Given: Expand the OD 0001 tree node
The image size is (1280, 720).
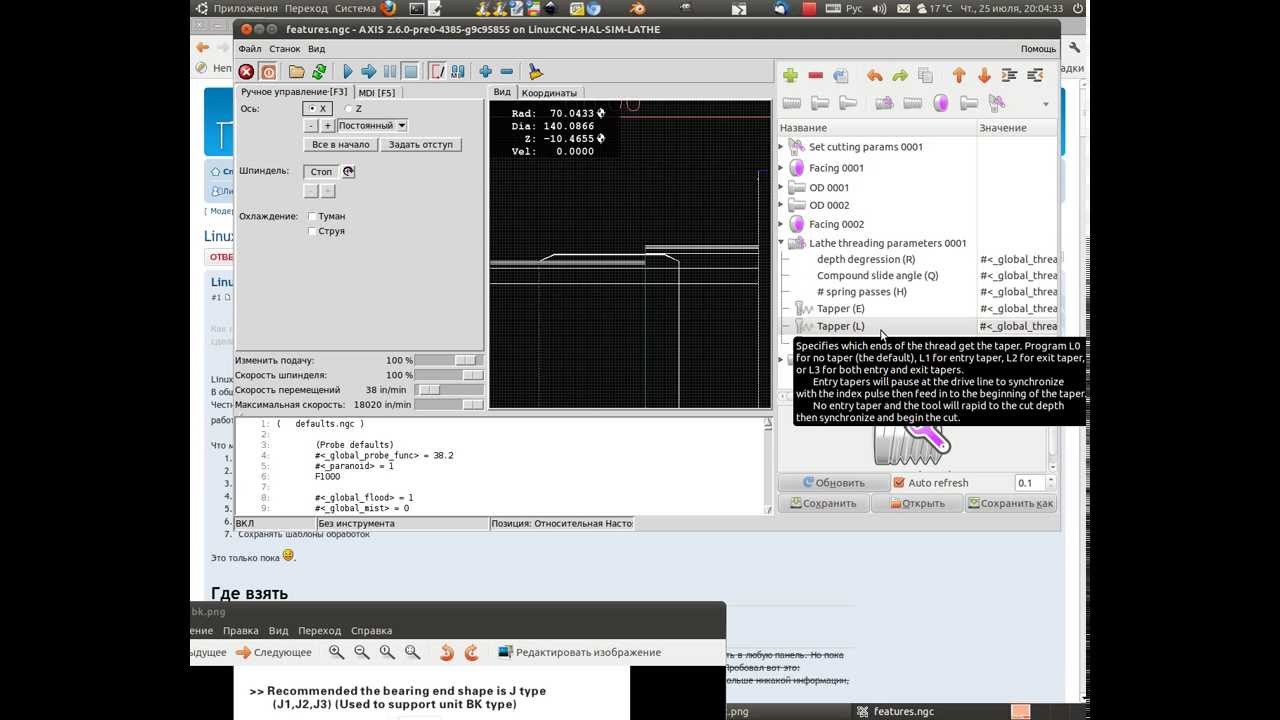Looking at the screenshot, I should 782,187.
